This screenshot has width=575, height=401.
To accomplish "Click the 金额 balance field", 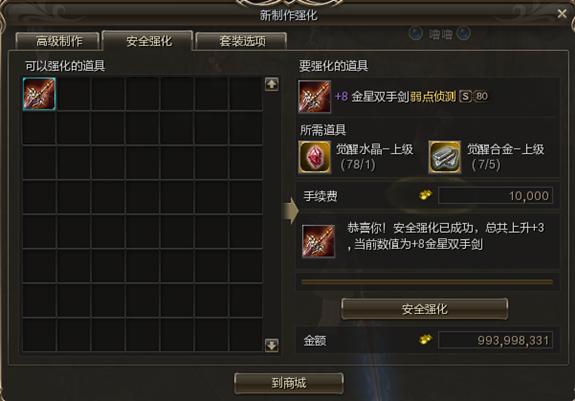I will [x=495, y=340].
